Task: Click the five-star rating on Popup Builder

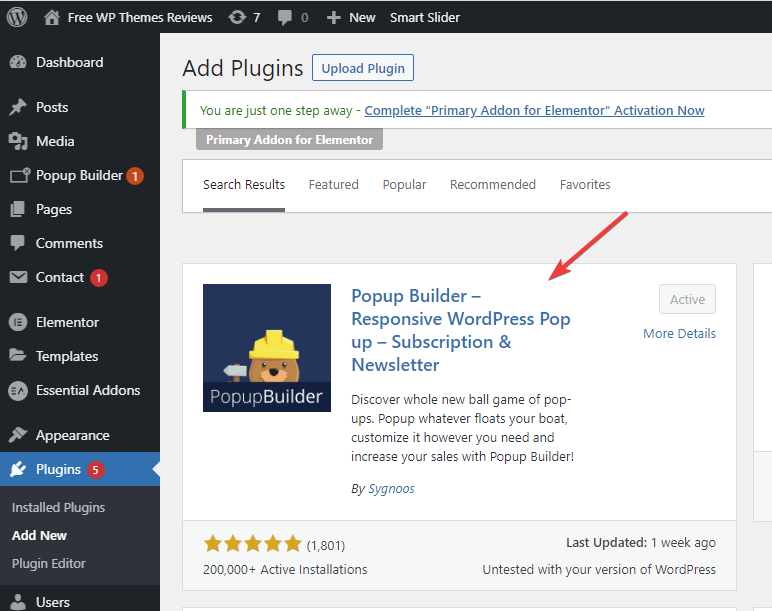Action: coord(253,544)
